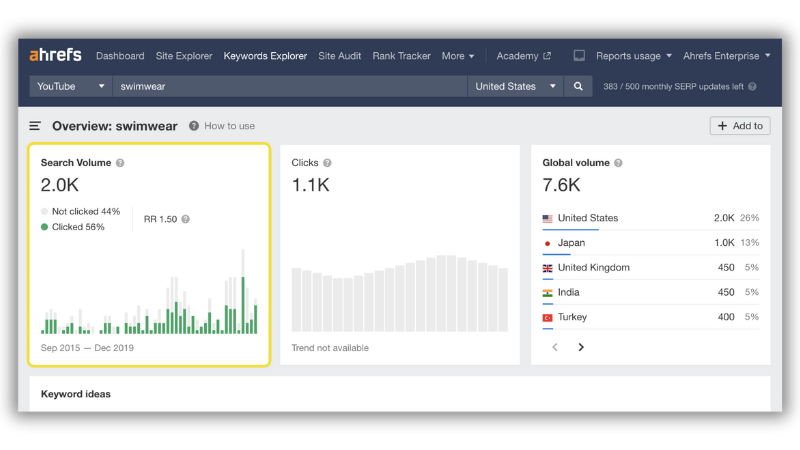
Task: Open the Rank Tracker tab
Action: (401, 56)
